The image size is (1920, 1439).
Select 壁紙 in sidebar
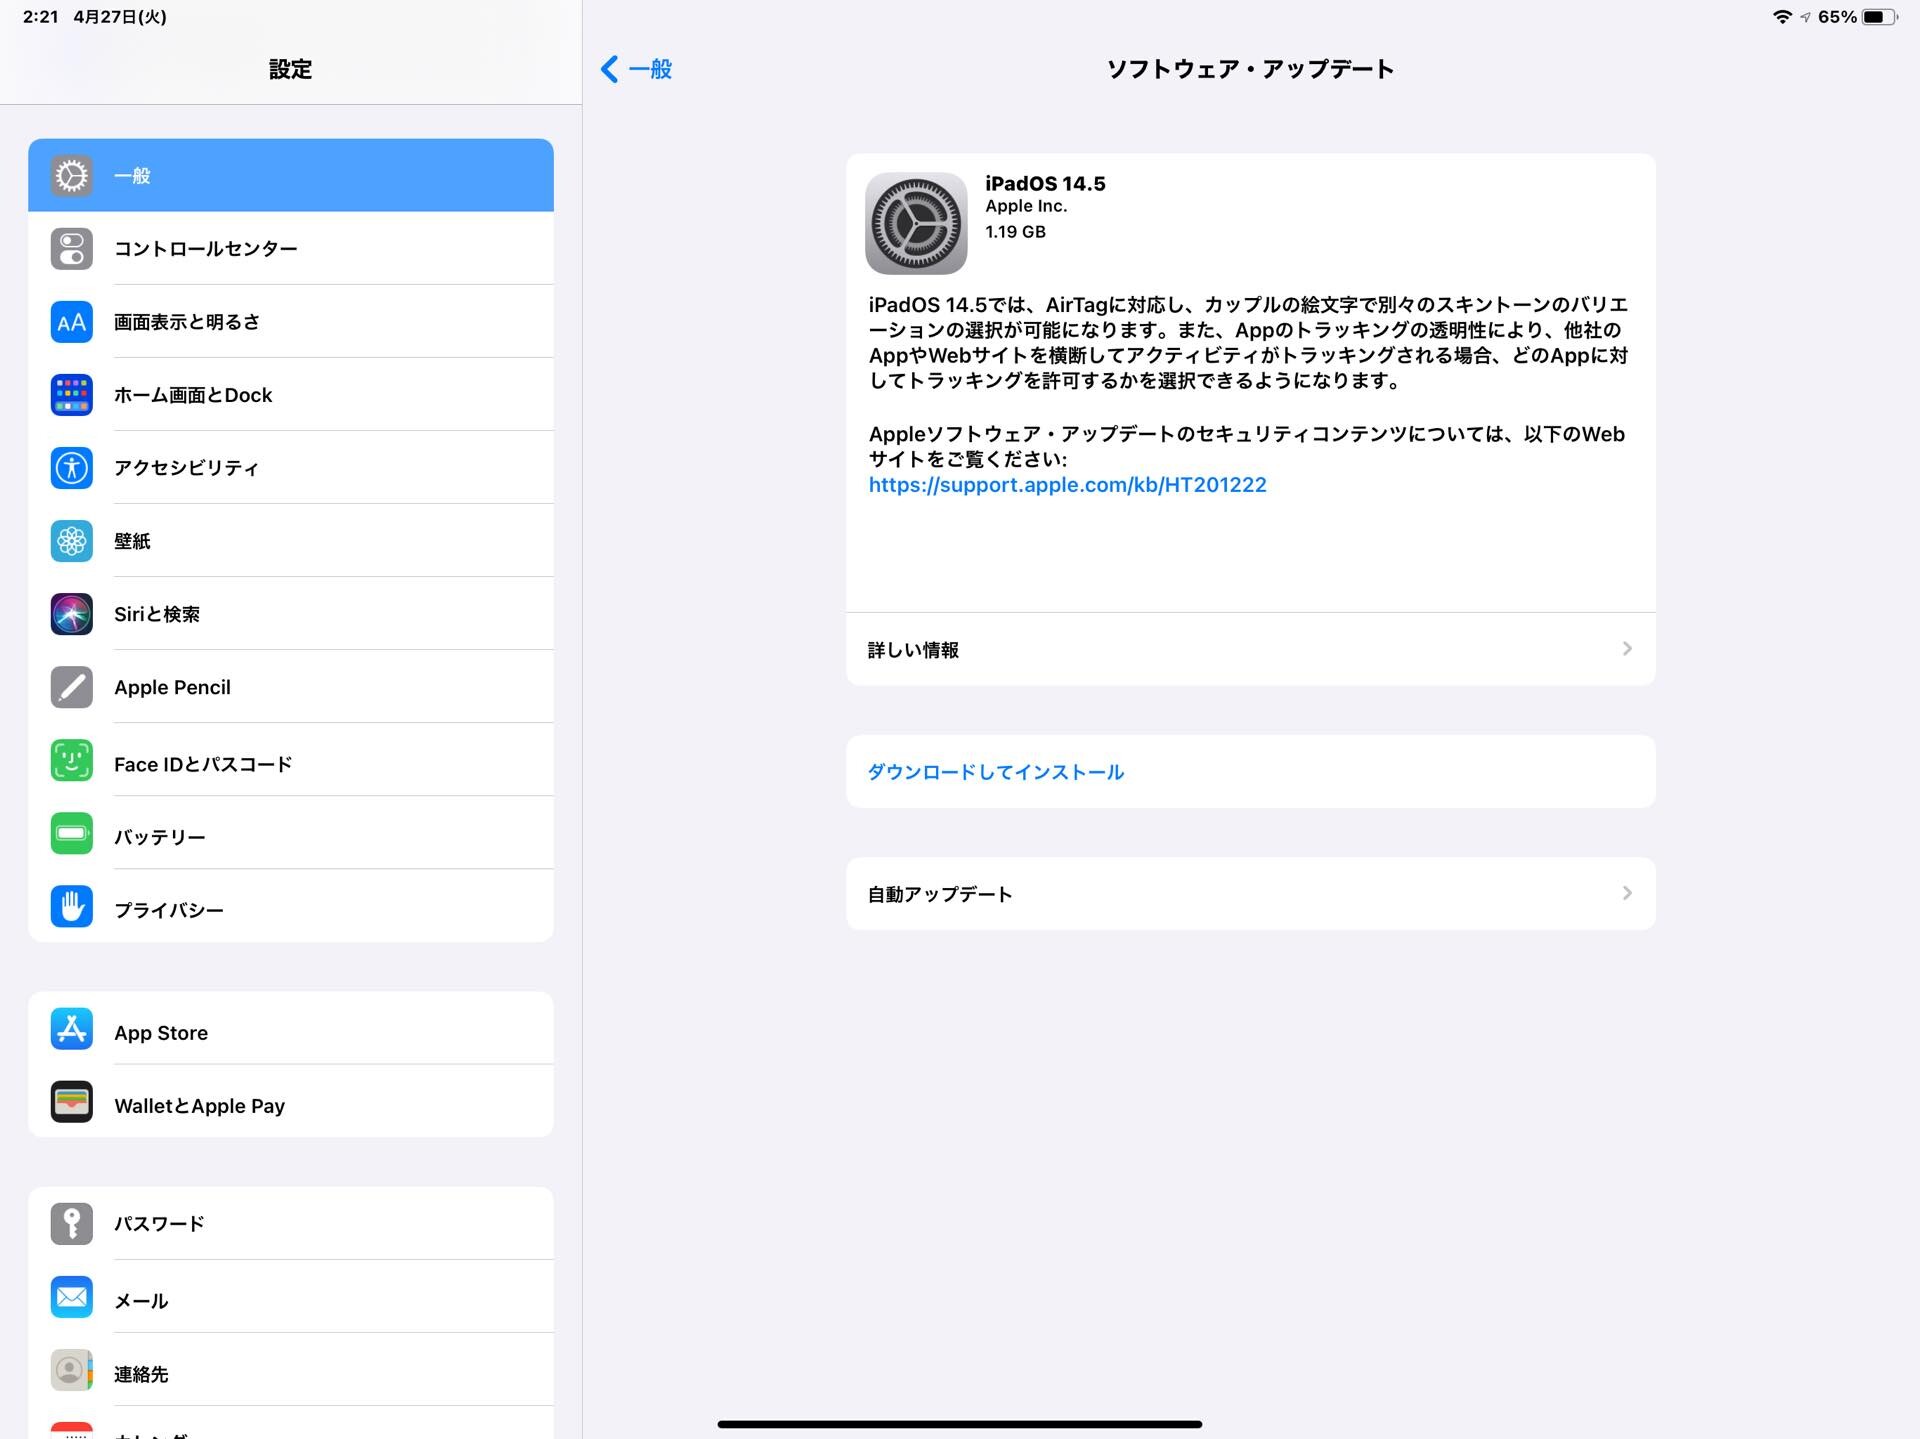click(x=290, y=541)
